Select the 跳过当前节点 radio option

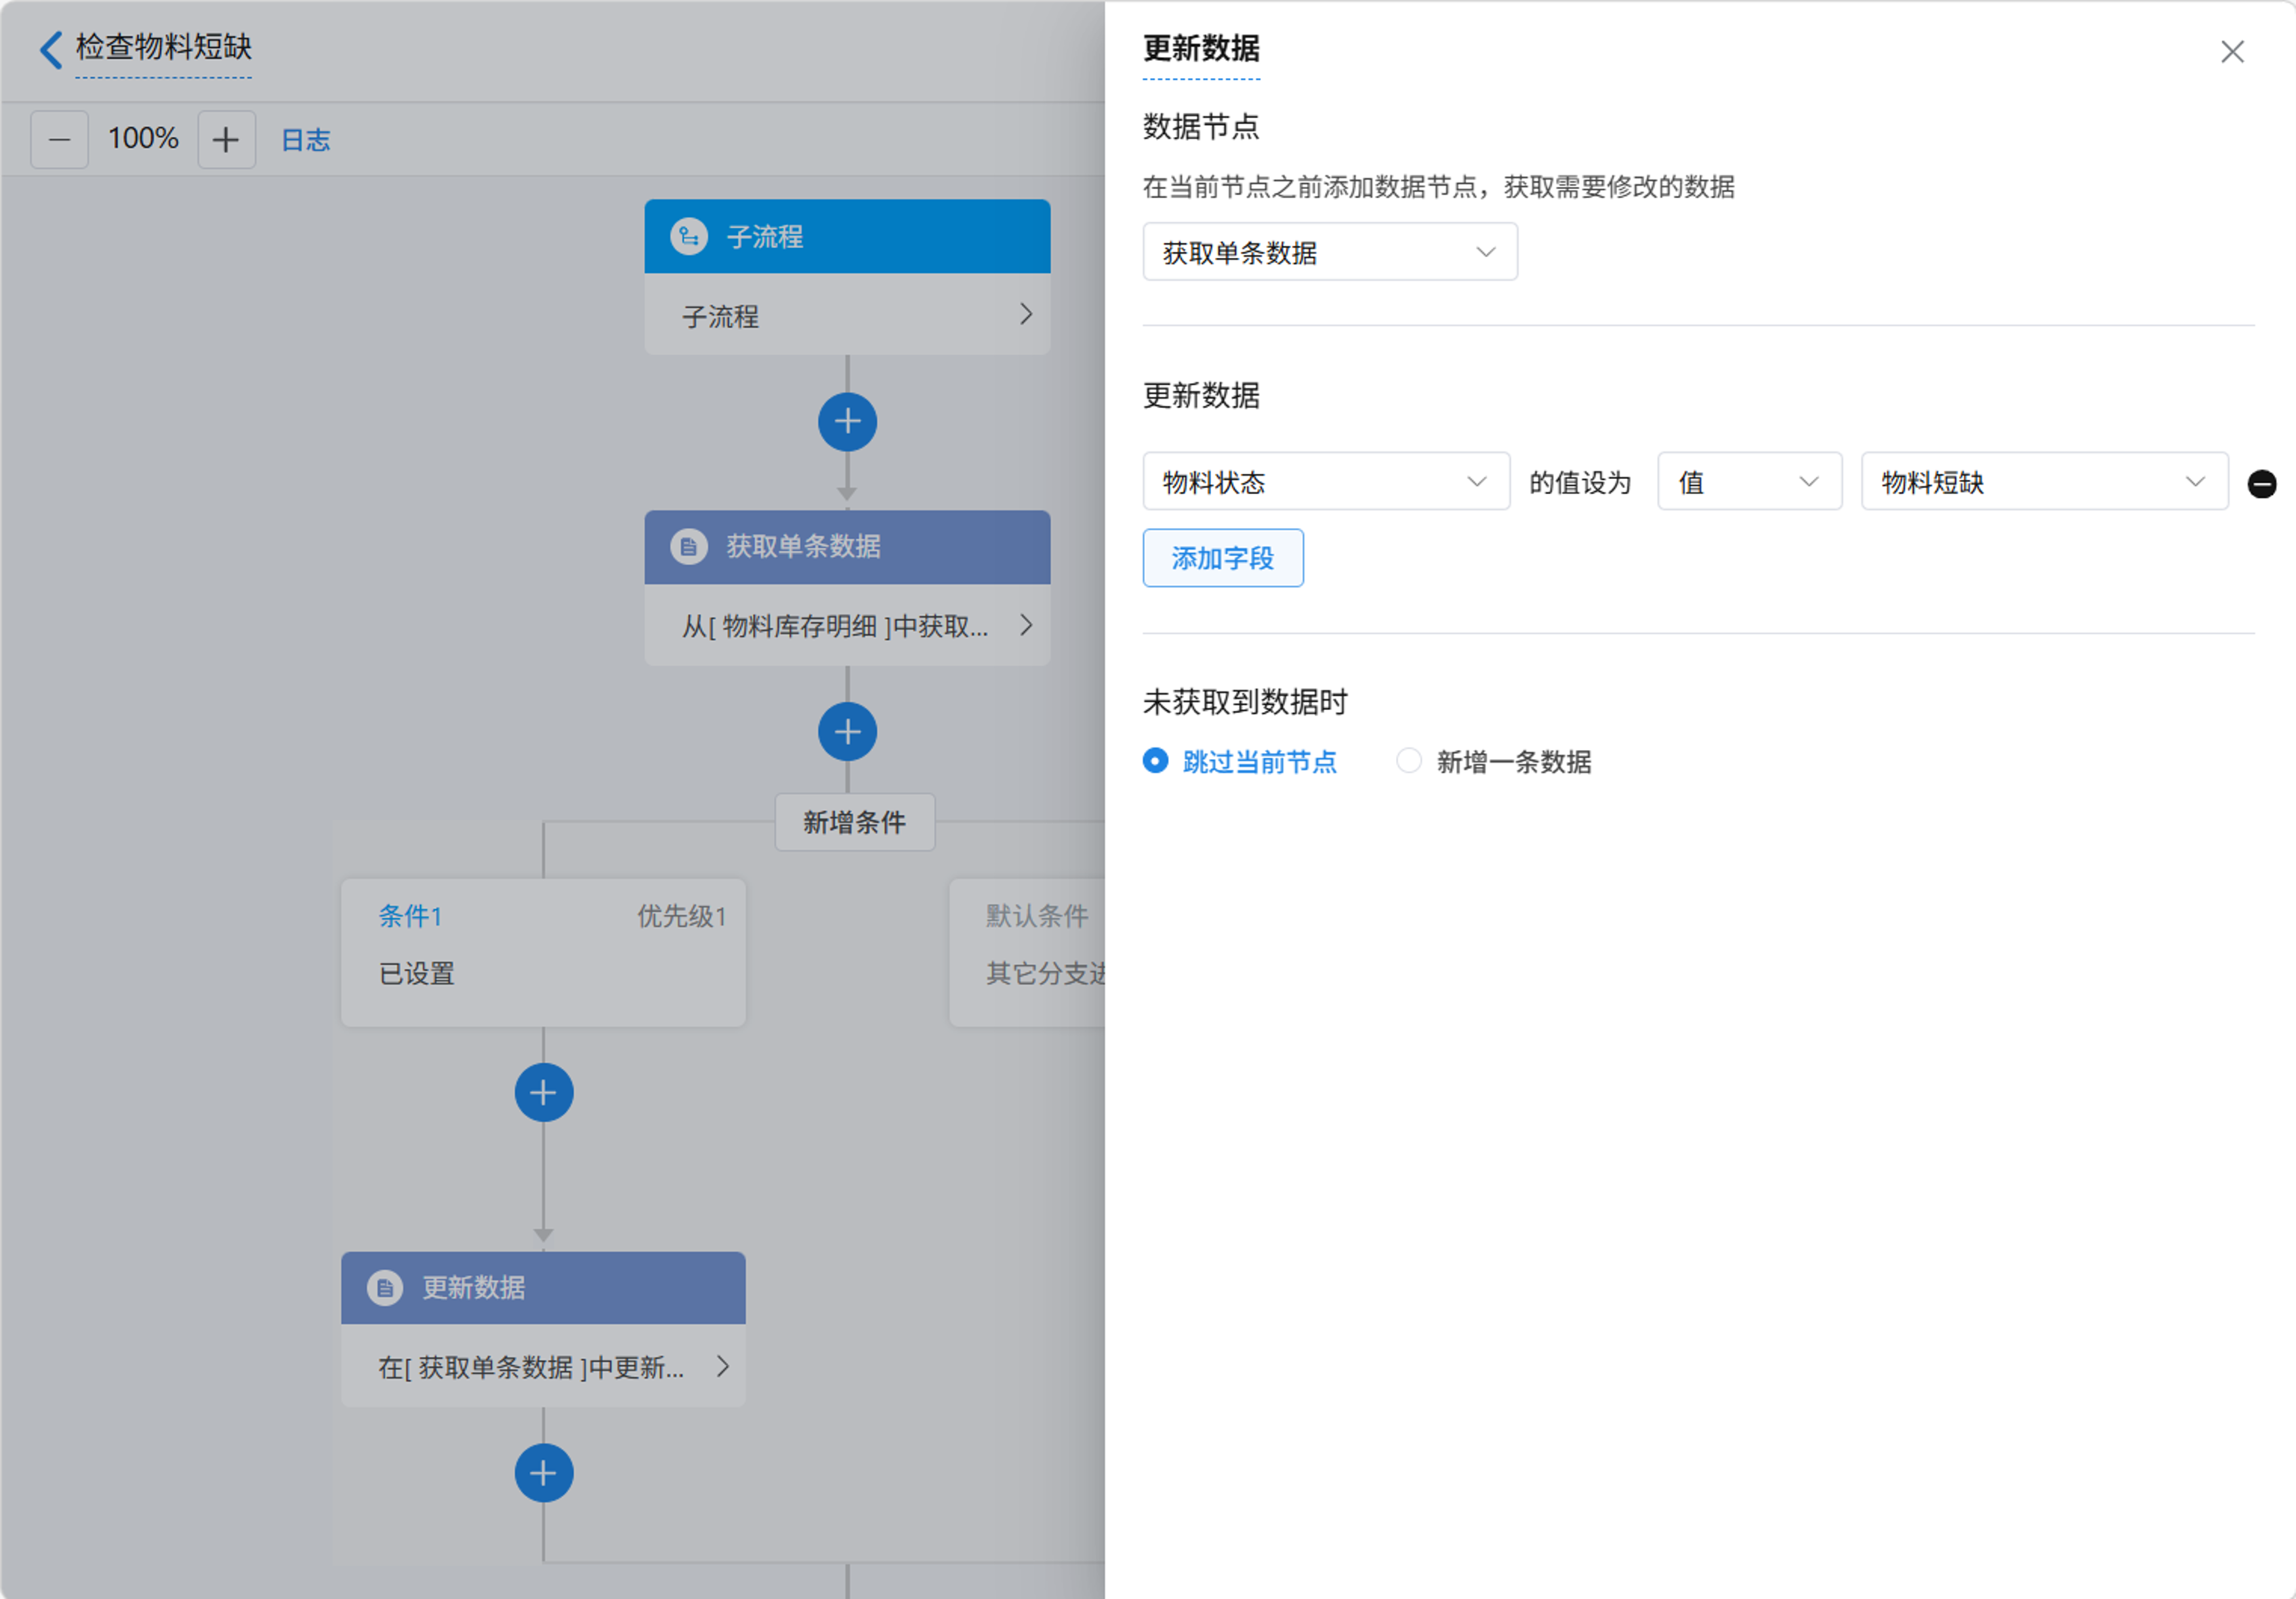coord(1155,761)
